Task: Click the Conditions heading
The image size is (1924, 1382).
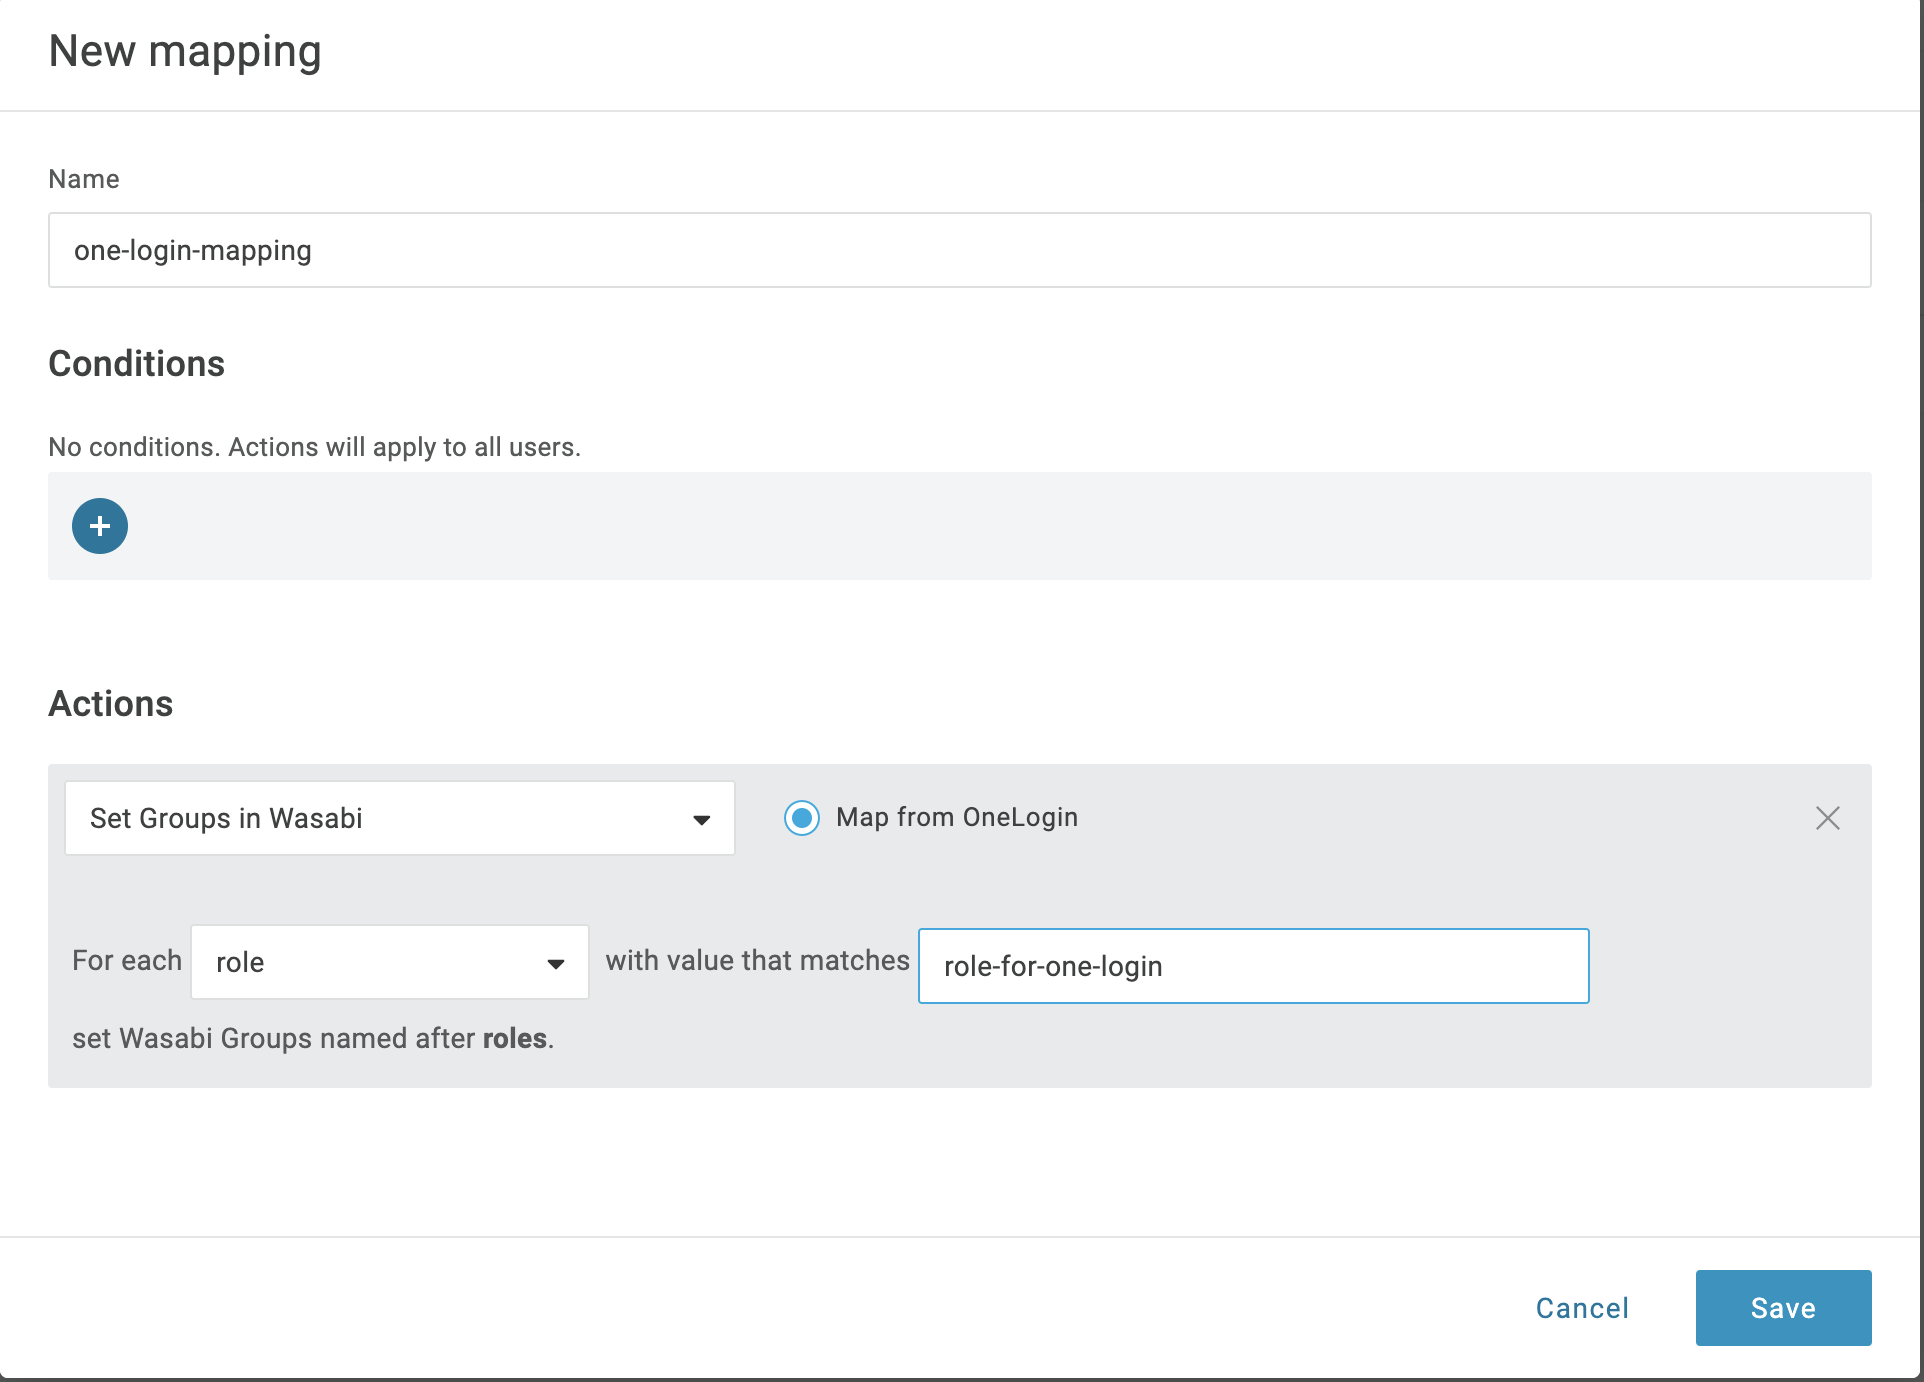Action: click(137, 364)
